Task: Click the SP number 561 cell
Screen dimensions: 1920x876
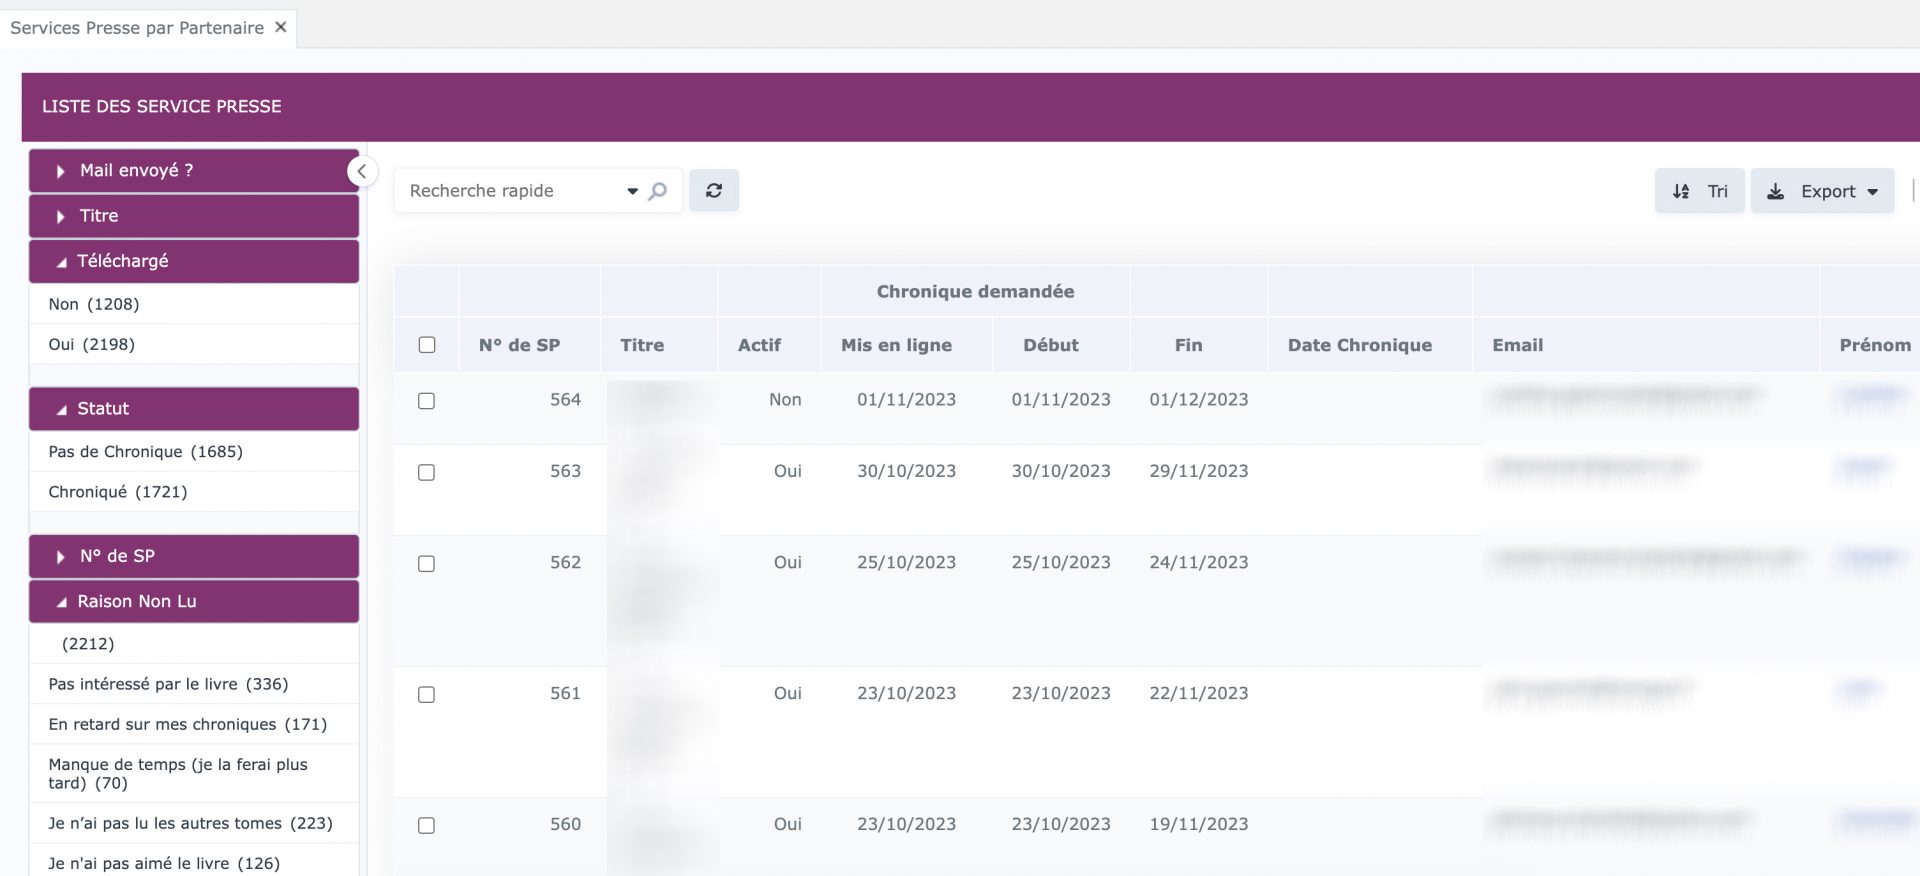Action: 565,694
